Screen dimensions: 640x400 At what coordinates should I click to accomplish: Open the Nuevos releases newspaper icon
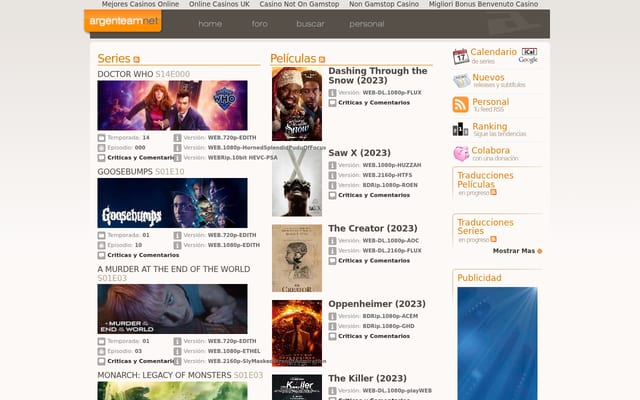[461, 81]
